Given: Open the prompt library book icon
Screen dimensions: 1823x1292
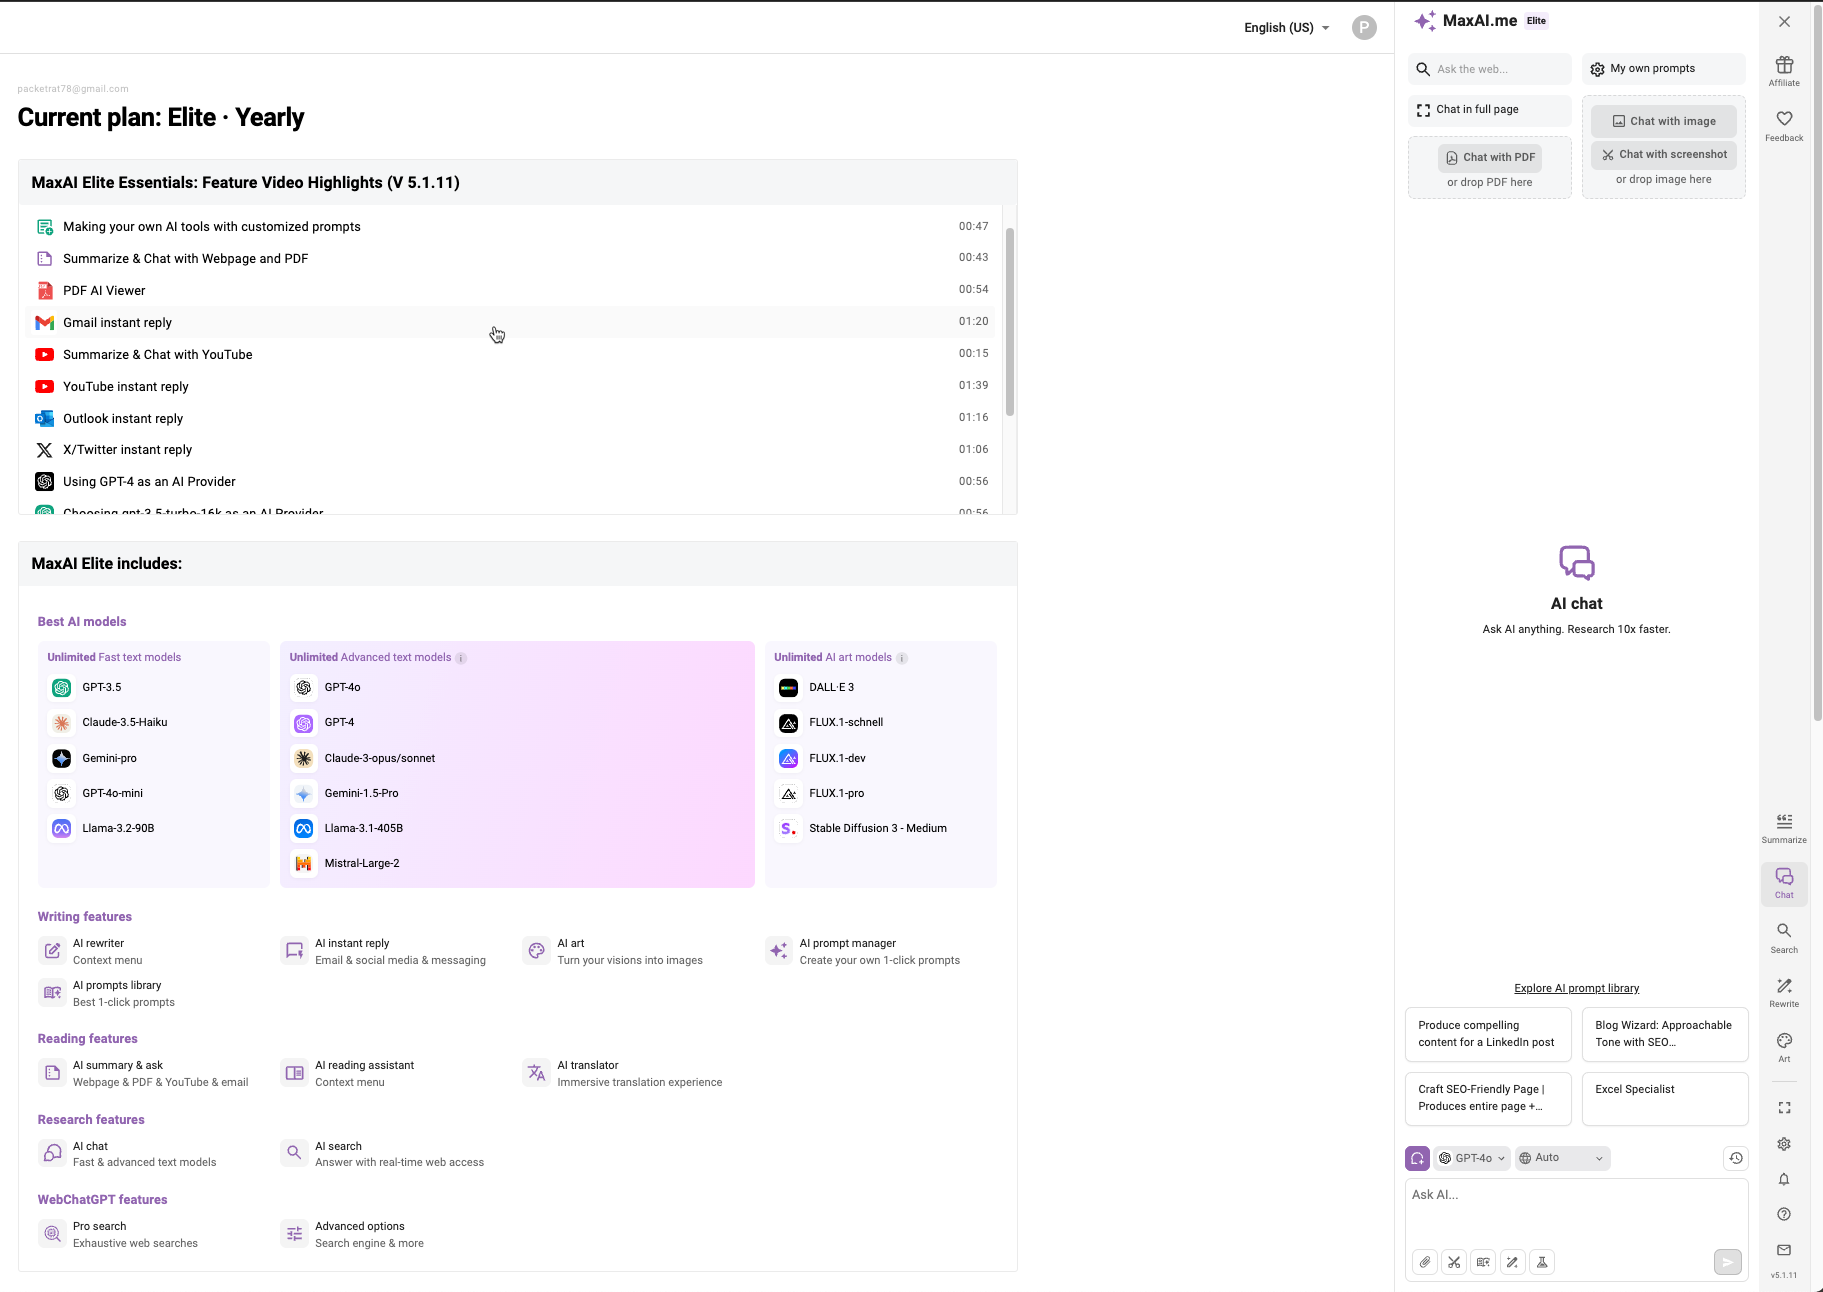Looking at the screenshot, I should coord(1483,1262).
